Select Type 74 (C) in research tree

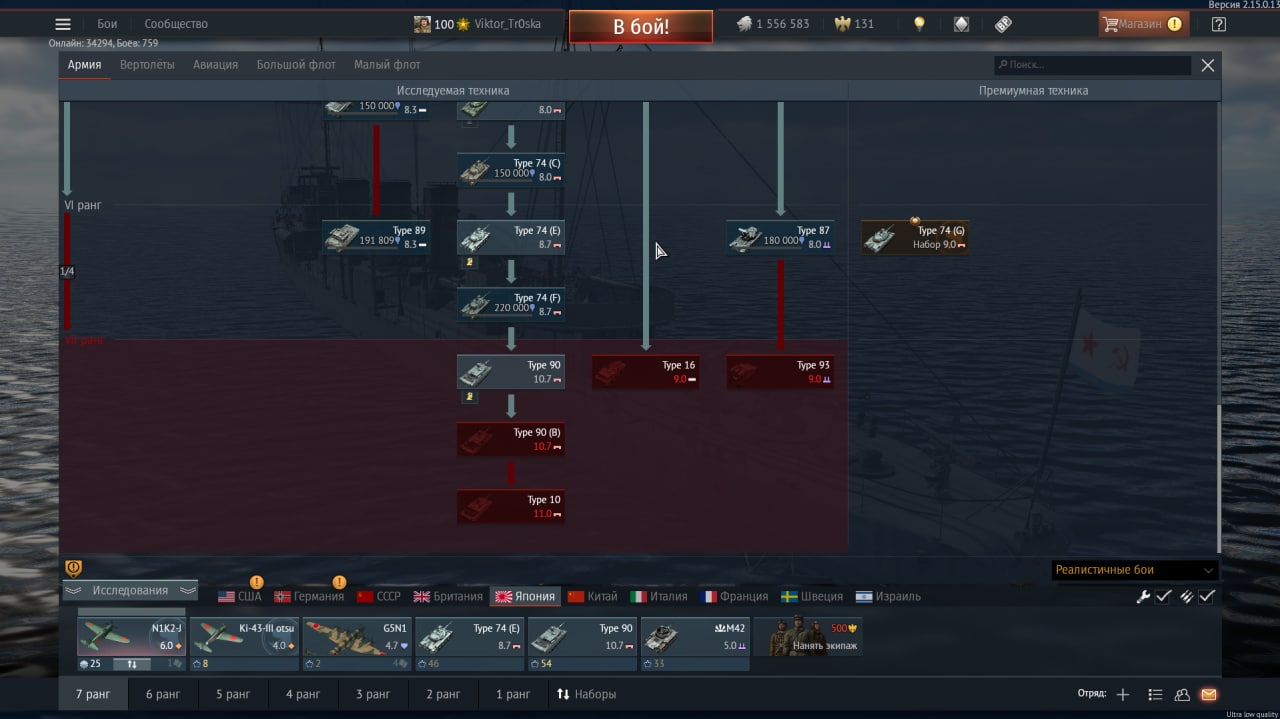coord(511,170)
